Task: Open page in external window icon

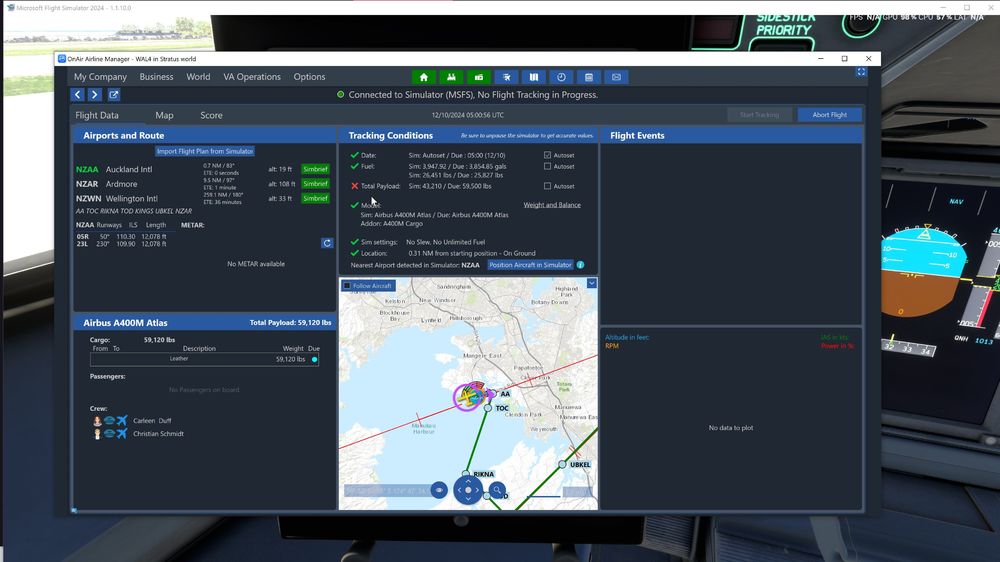Action: (x=114, y=95)
